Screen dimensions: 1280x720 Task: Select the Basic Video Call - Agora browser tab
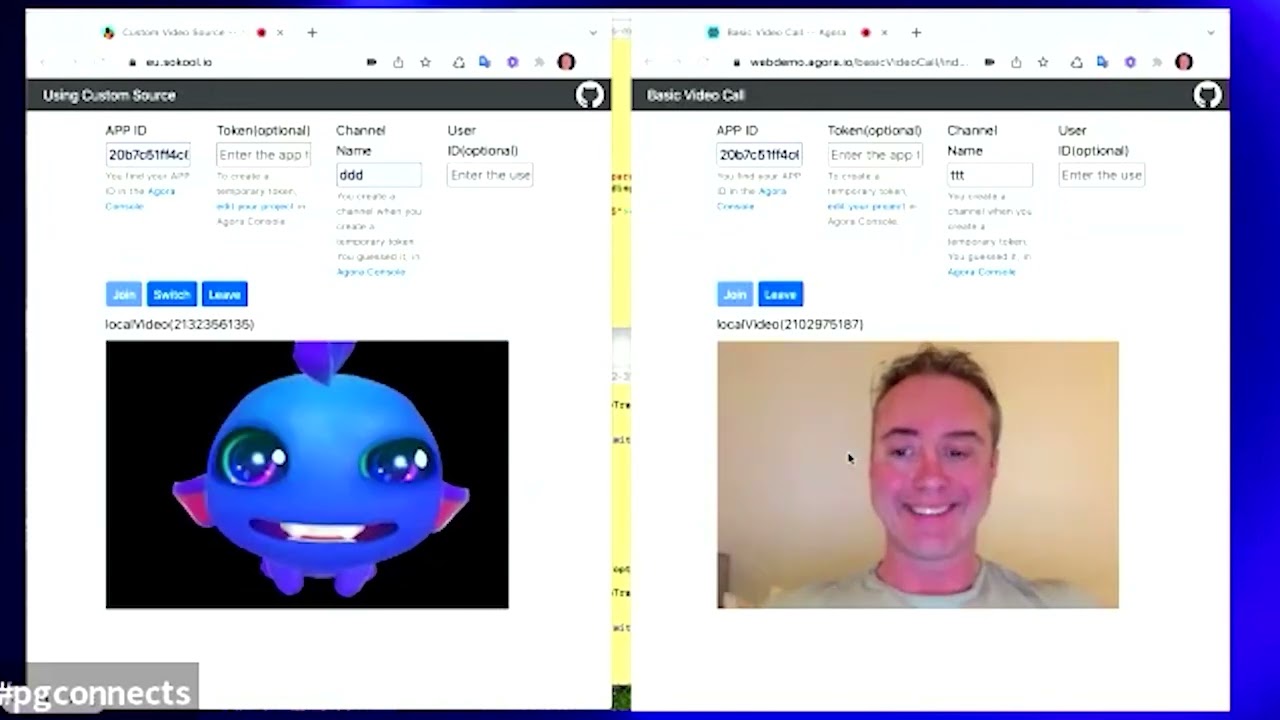798,33
